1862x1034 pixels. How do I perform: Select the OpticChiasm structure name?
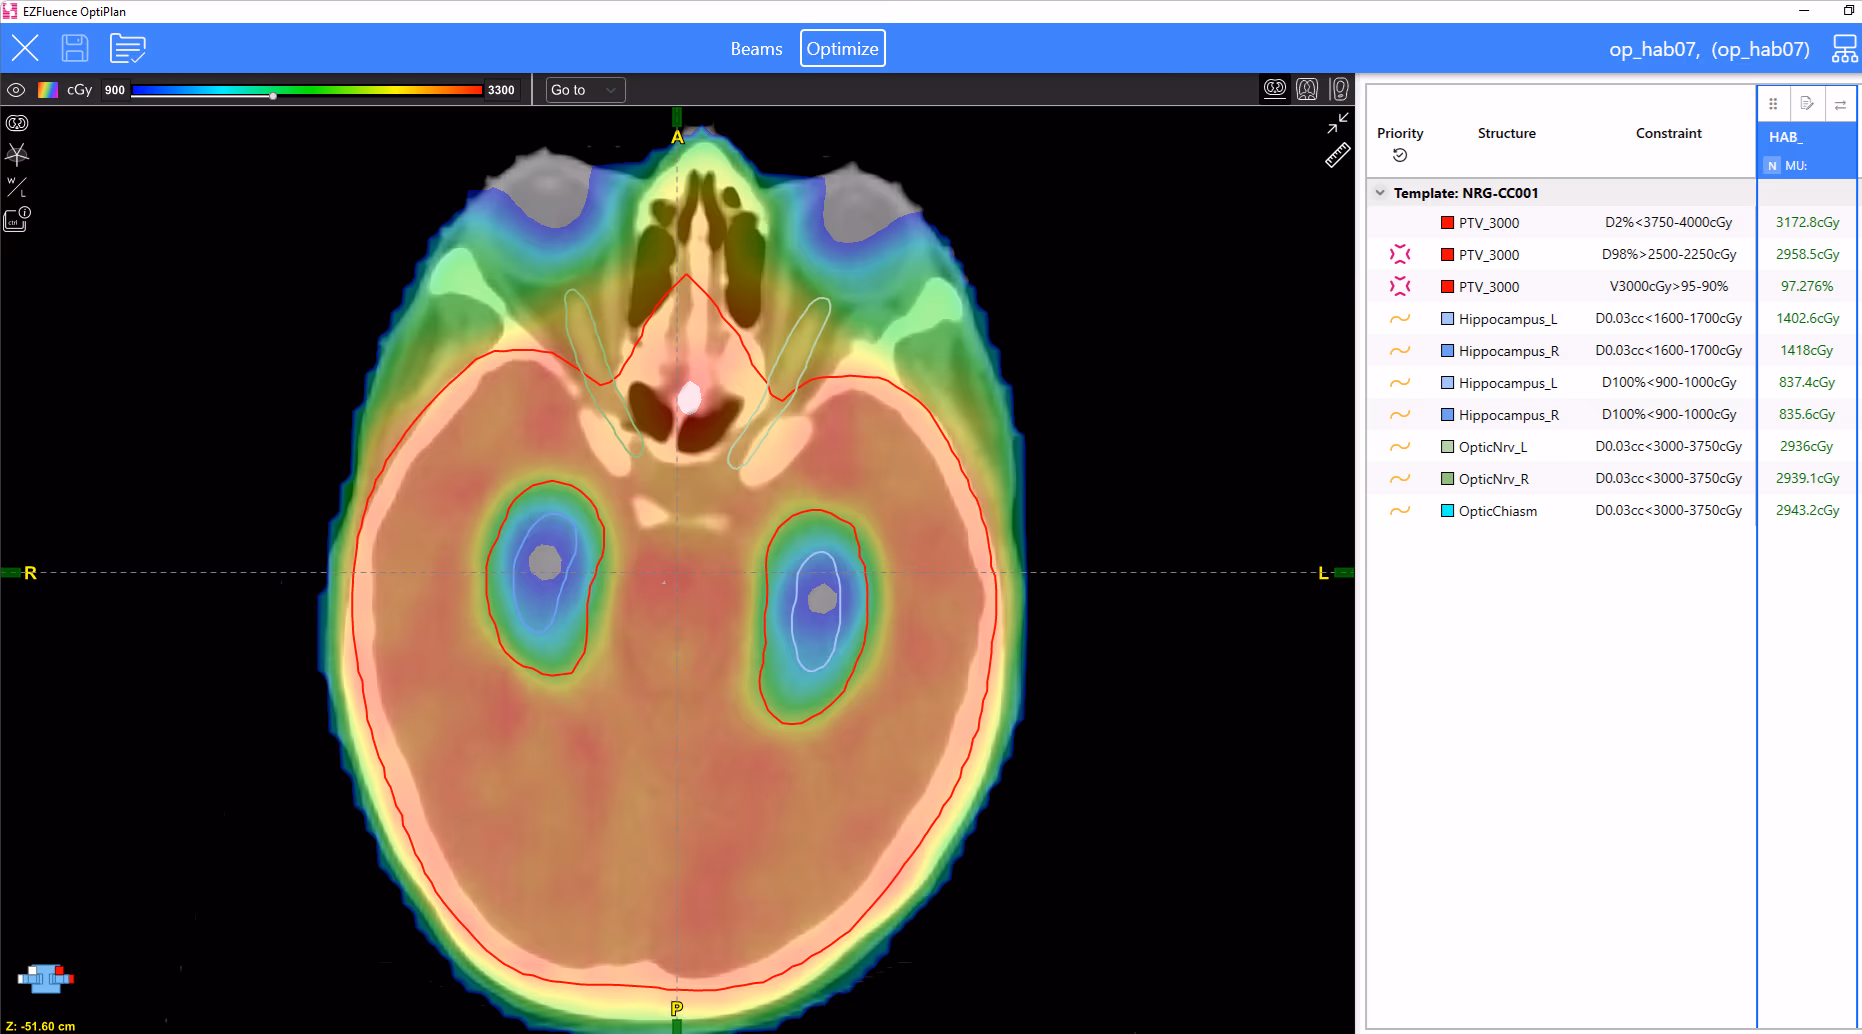[1498, 511]
